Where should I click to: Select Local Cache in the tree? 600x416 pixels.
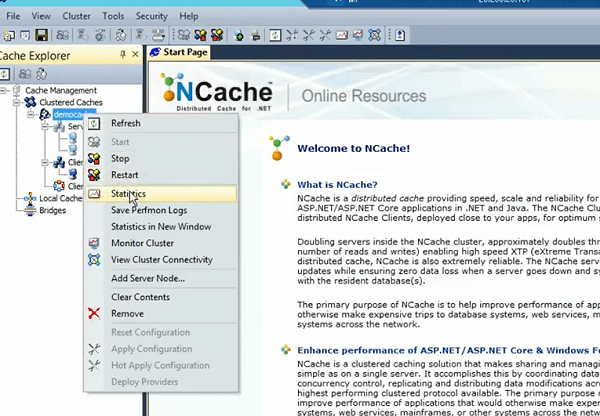(x=60, y=198)
